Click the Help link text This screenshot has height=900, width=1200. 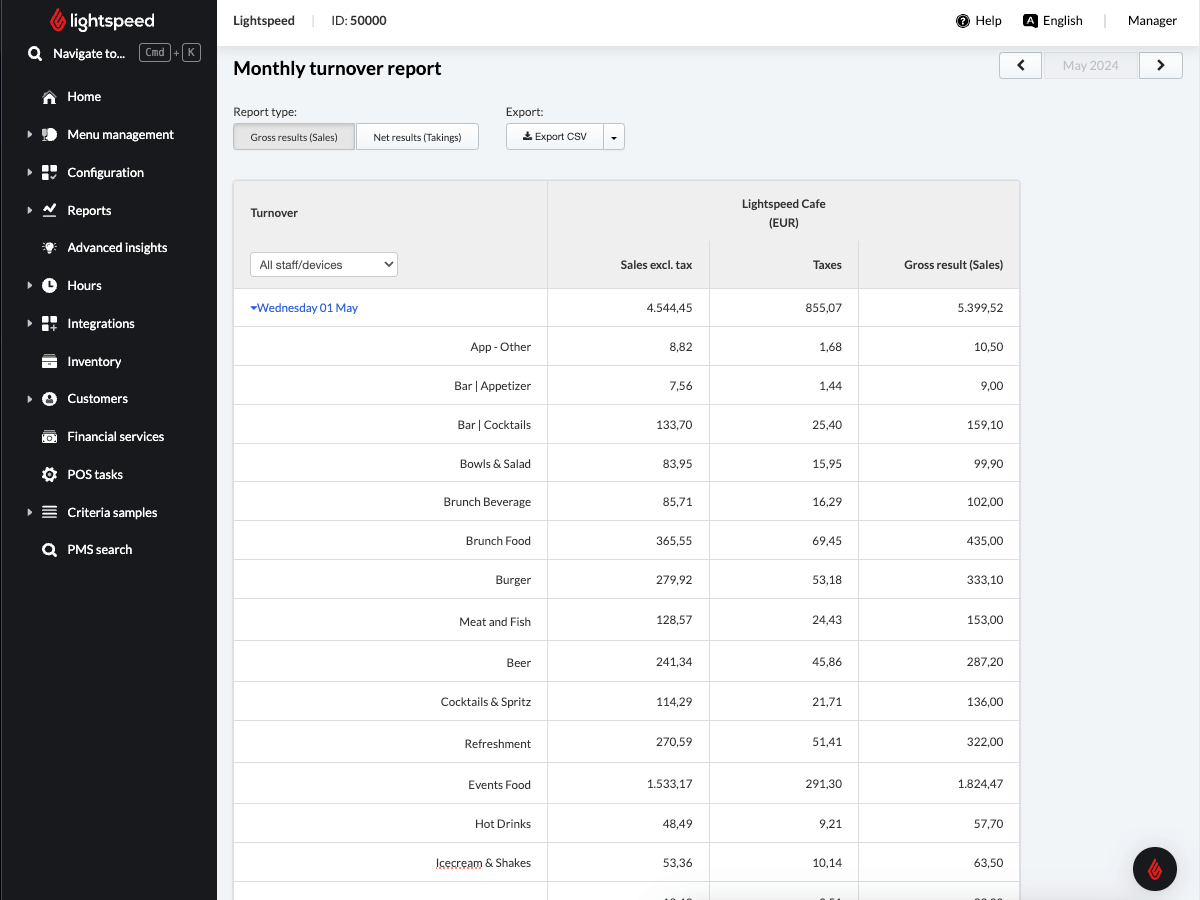click(988, 21)
